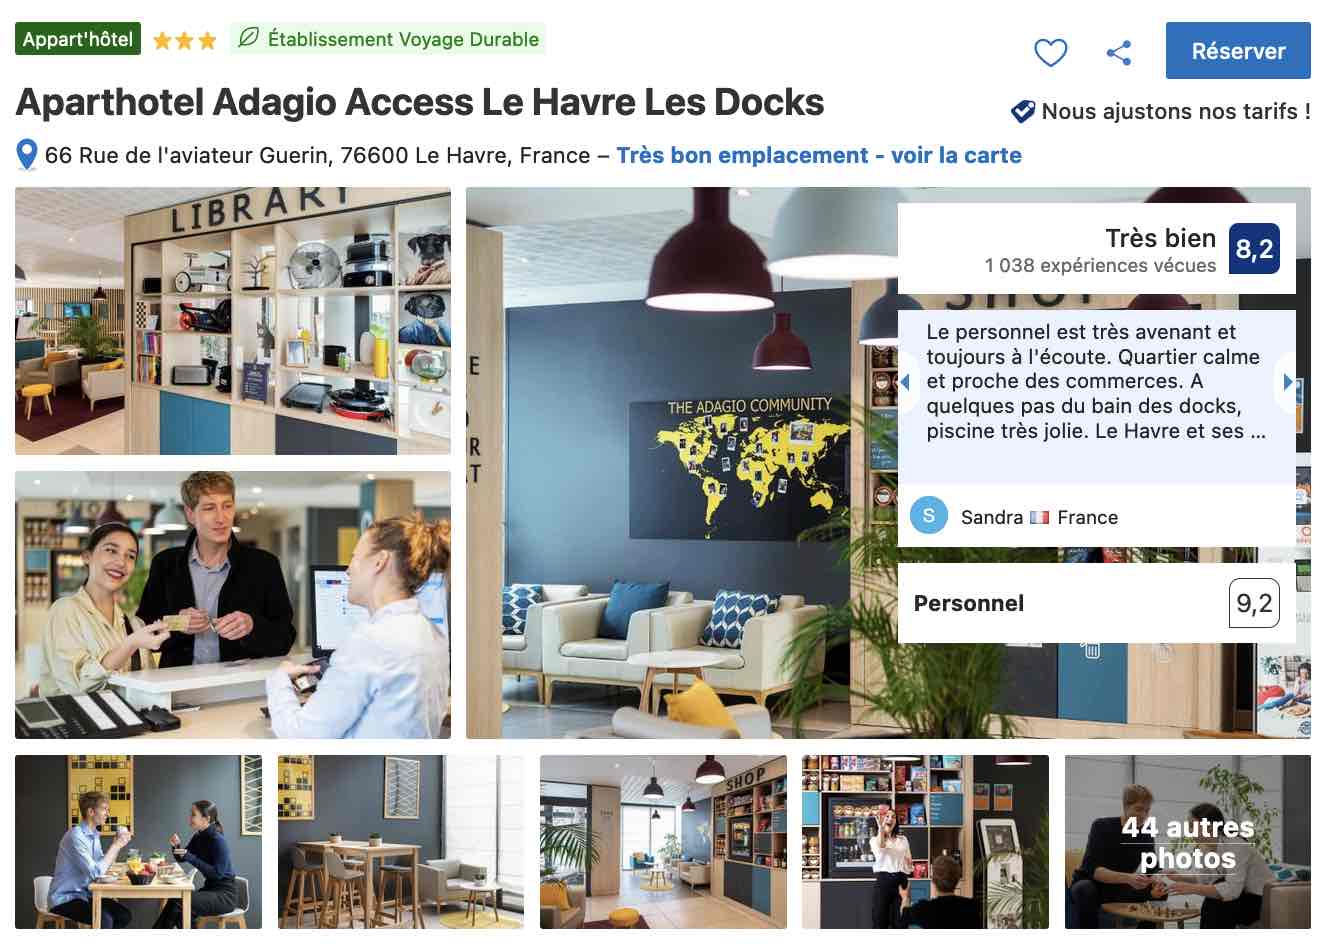Open the Adagio Community world map photo
Image resolution: width=1328 pixels, height=946 pixels.
[681, 463]
